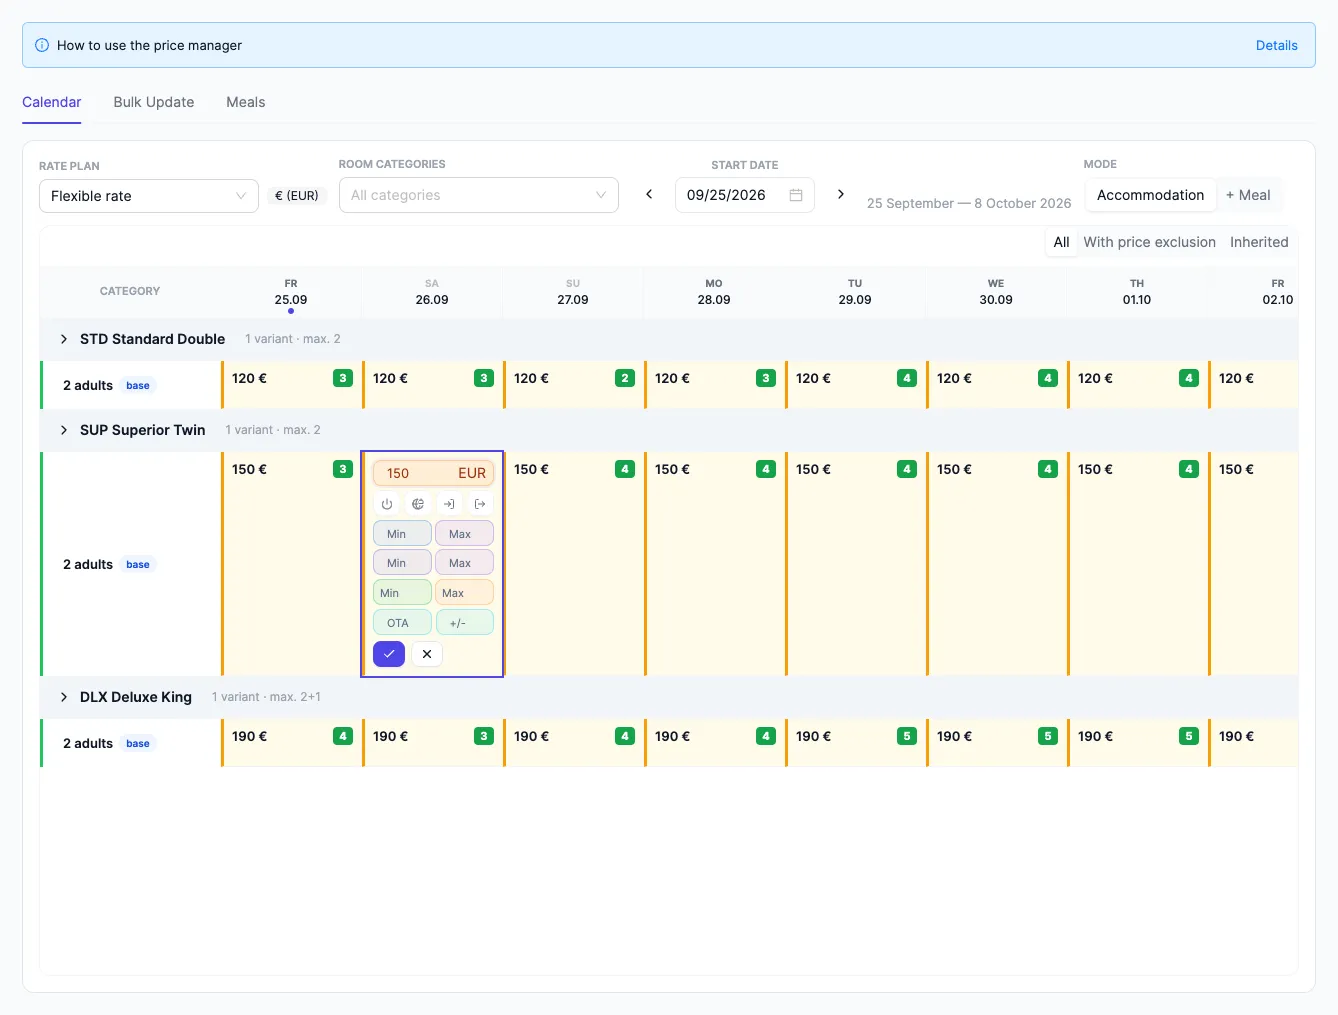Click availability badge for SUP Superior Twin on 01.10
The height and width of the screenshot is (1015, 1338).
1189,469
